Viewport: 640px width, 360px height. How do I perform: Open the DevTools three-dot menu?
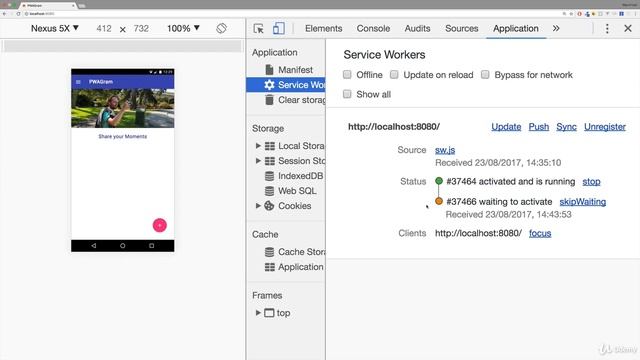[x=607, y=29]
